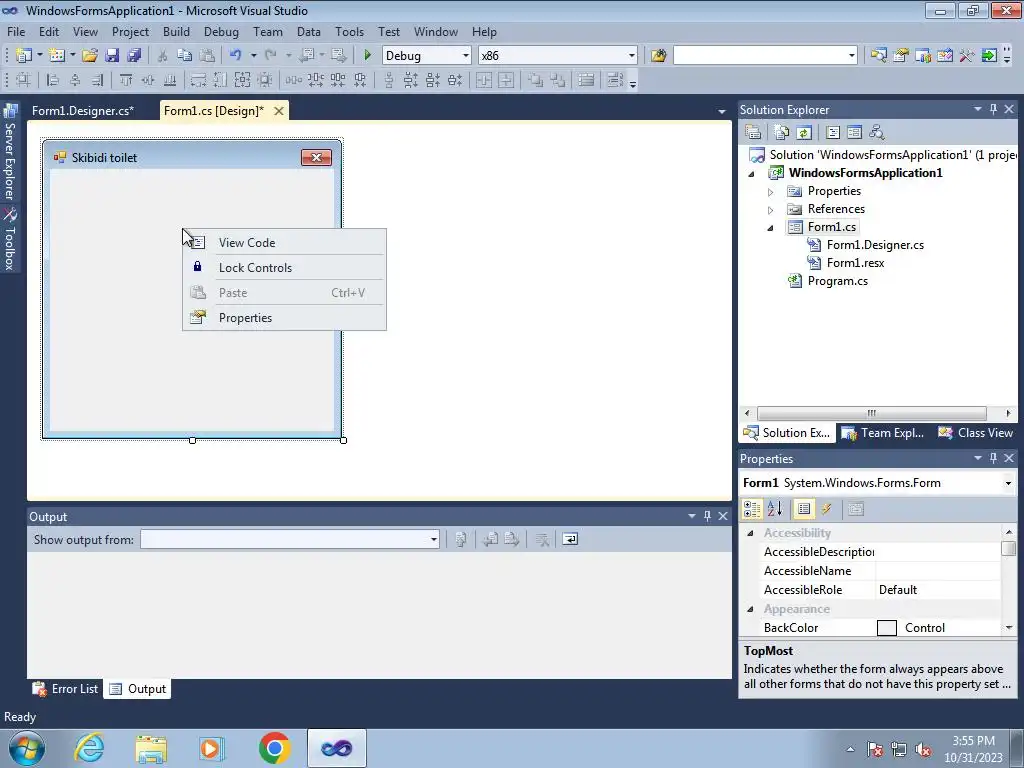Image resolution: width=1024 pixels, height=768 pixels.
Task: Choose Properties from context menu
Action: [x=284, y=318]
